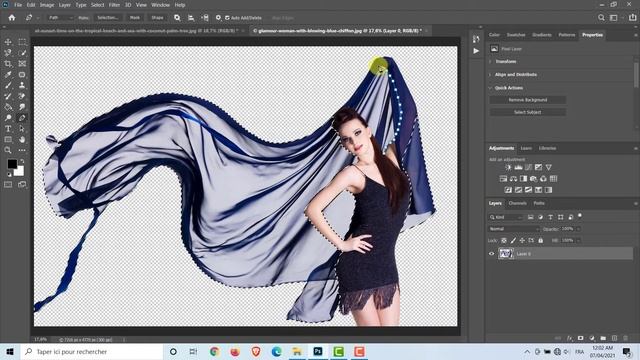
Task: Open the blend mode Normal dropdown
Action: point(514,229)
